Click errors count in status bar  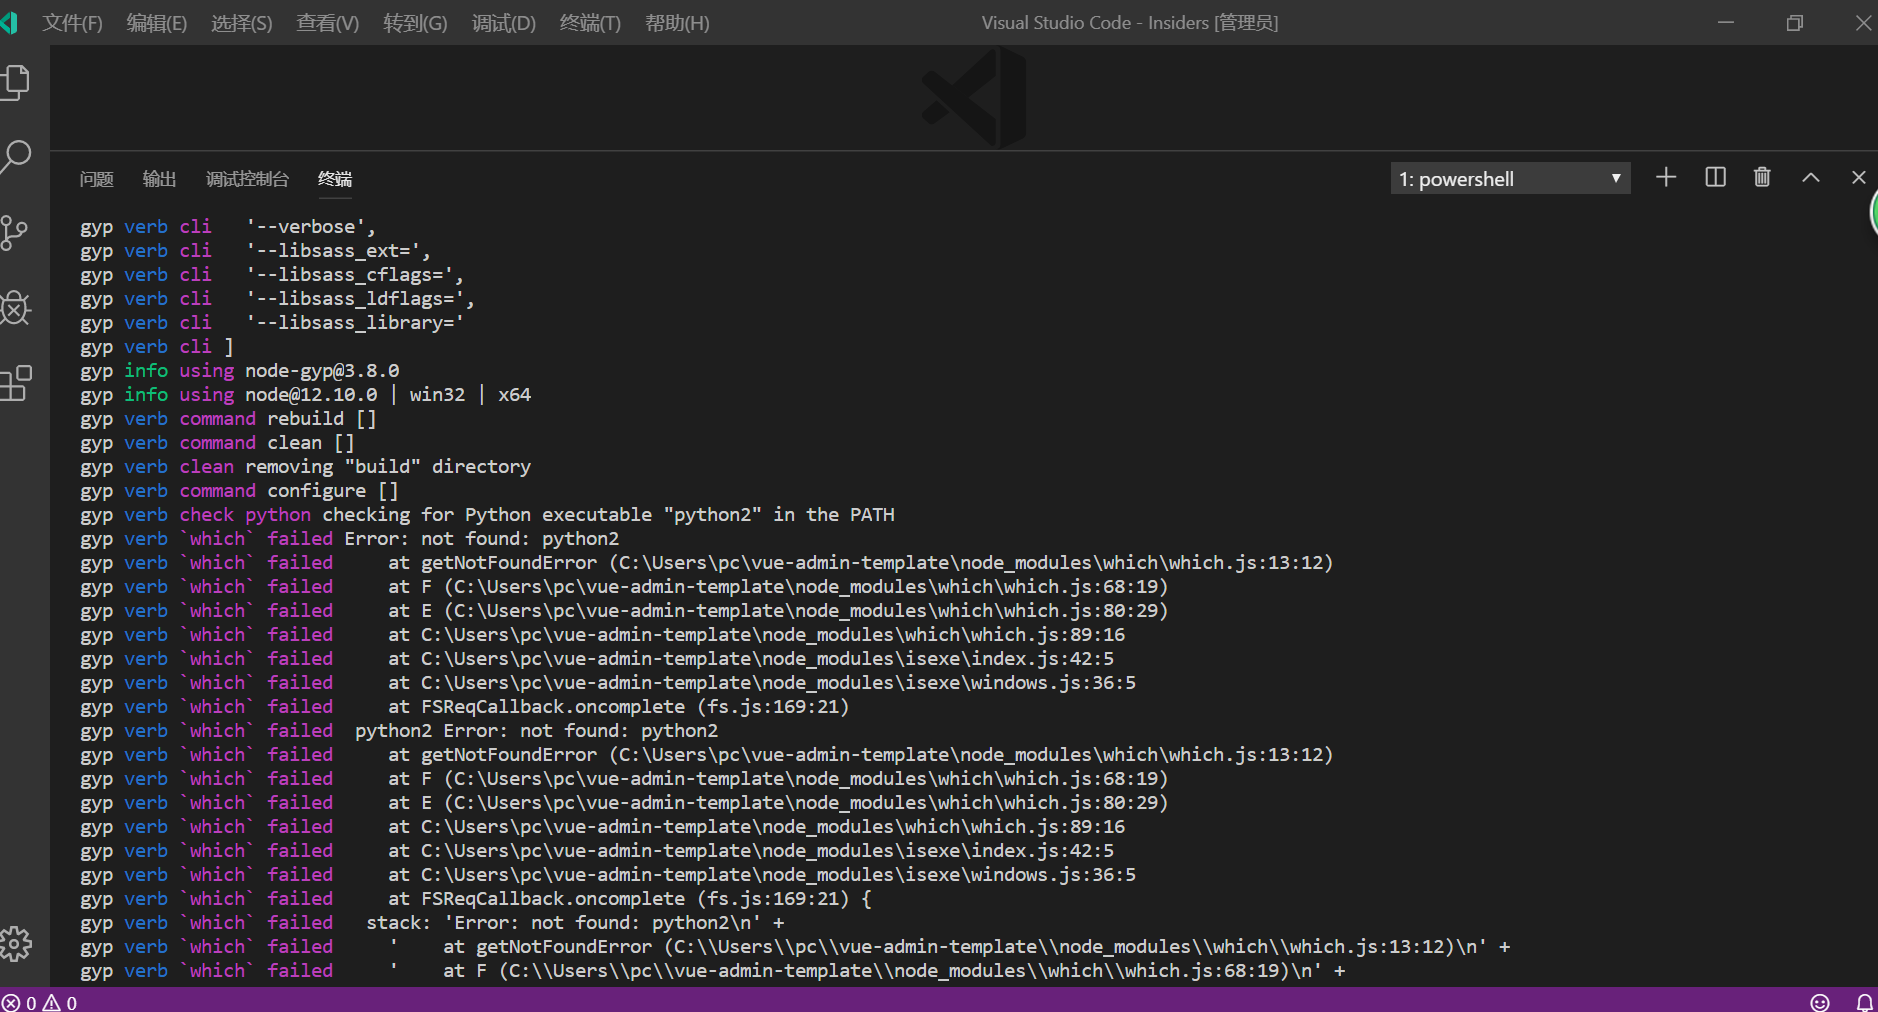pos(19,1002)
